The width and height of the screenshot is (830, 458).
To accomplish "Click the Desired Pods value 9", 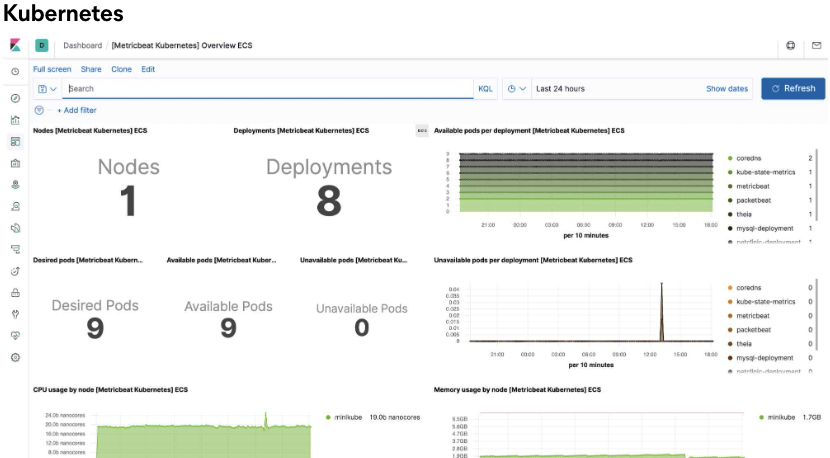I will point(95,328).
